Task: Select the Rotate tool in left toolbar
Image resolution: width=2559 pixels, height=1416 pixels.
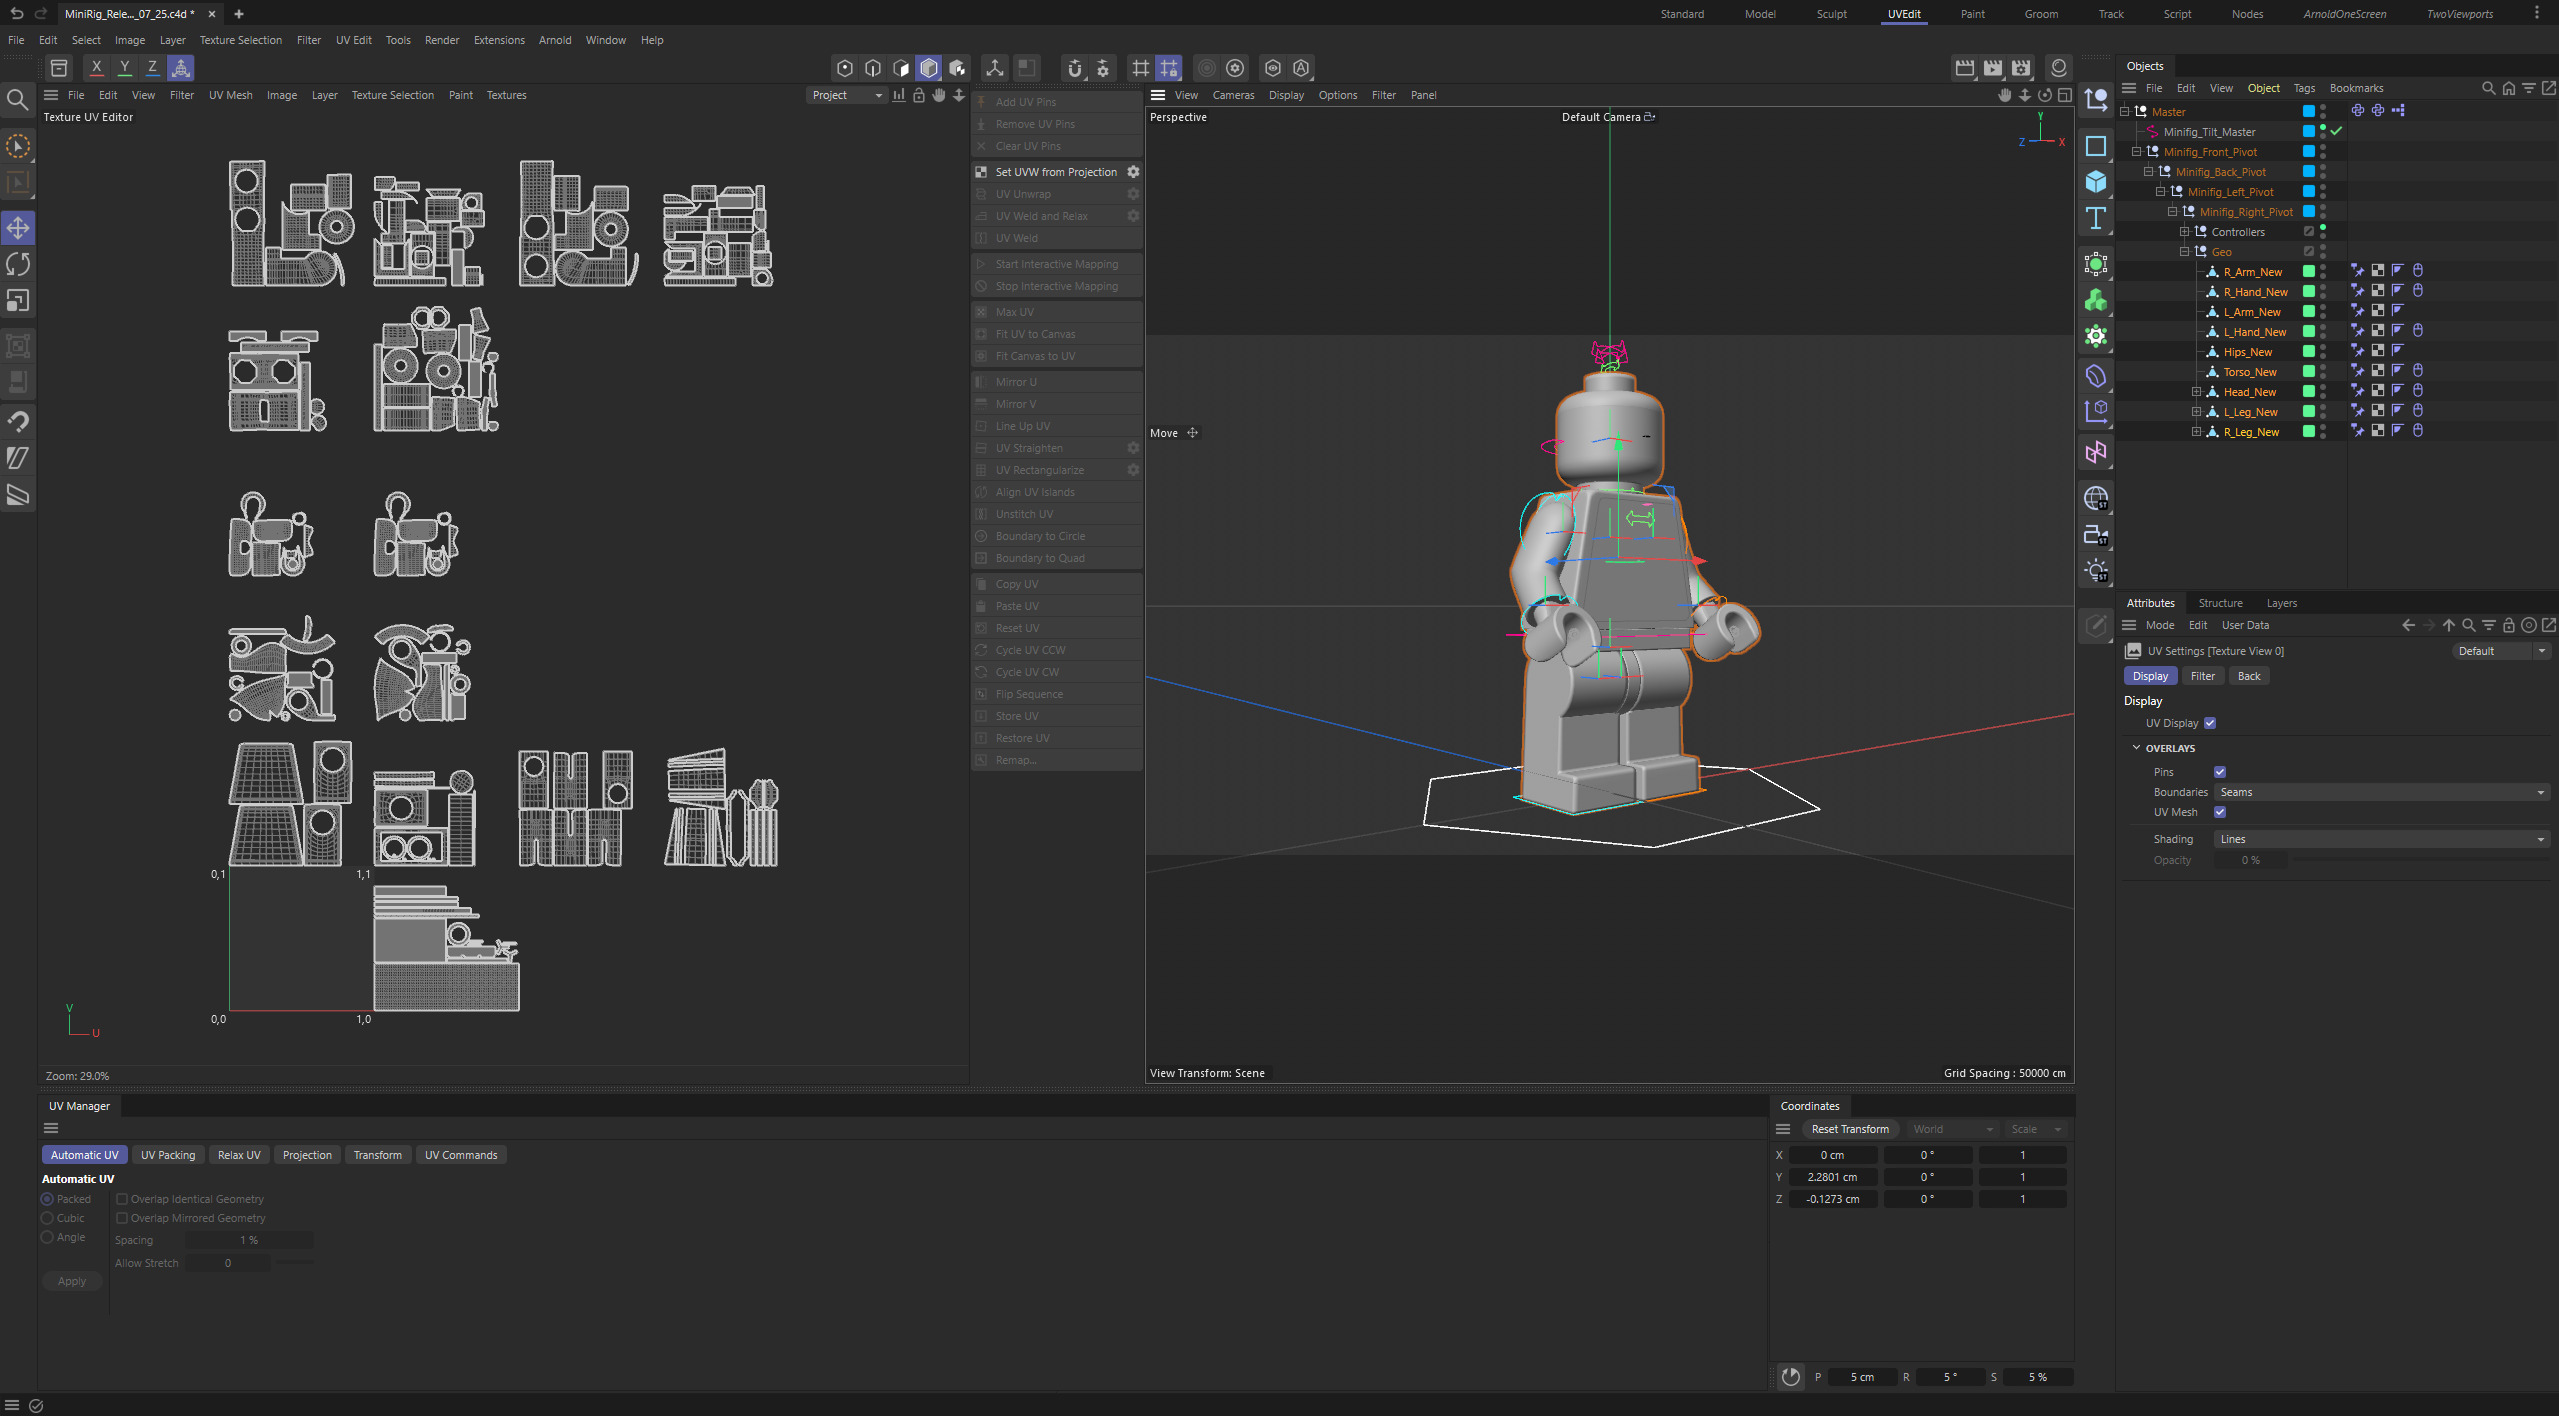Action: click(x=18, y=264)
